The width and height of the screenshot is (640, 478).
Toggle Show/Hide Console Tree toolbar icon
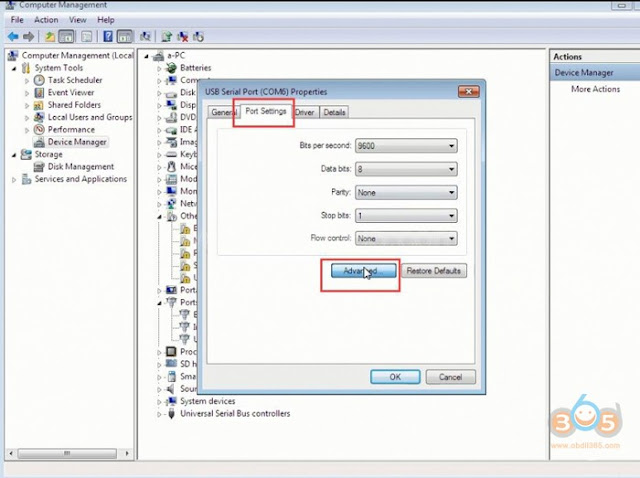click(66, 37)
